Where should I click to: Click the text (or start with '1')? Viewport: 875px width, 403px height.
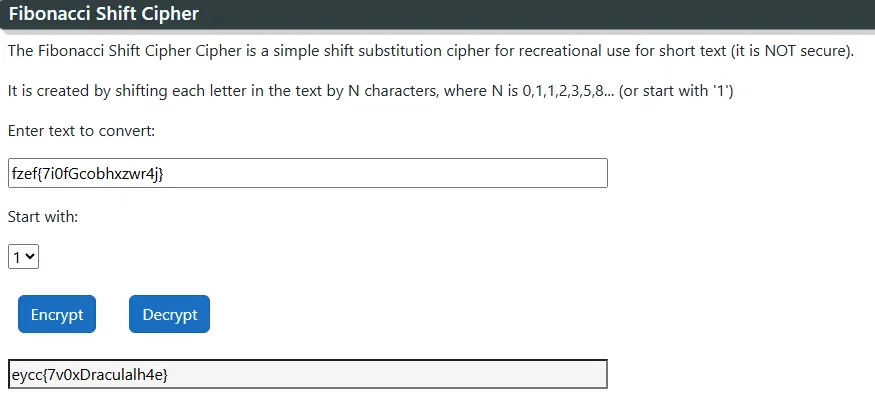click(x=676, y=91)
